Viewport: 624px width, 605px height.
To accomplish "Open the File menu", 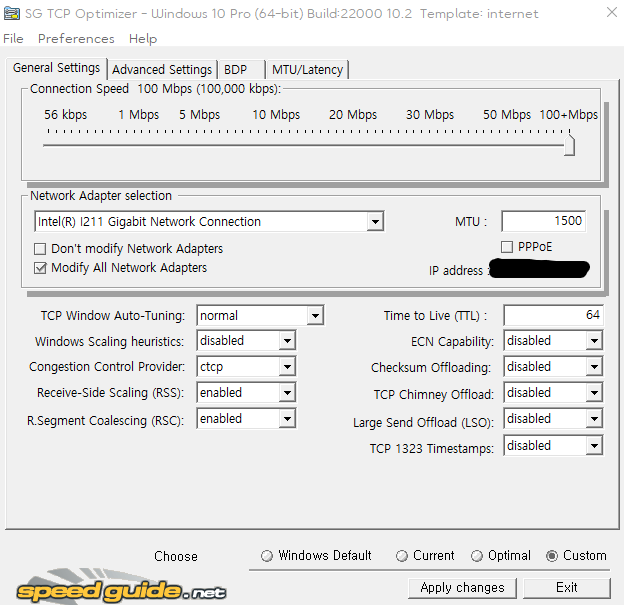I will [13, 39].
